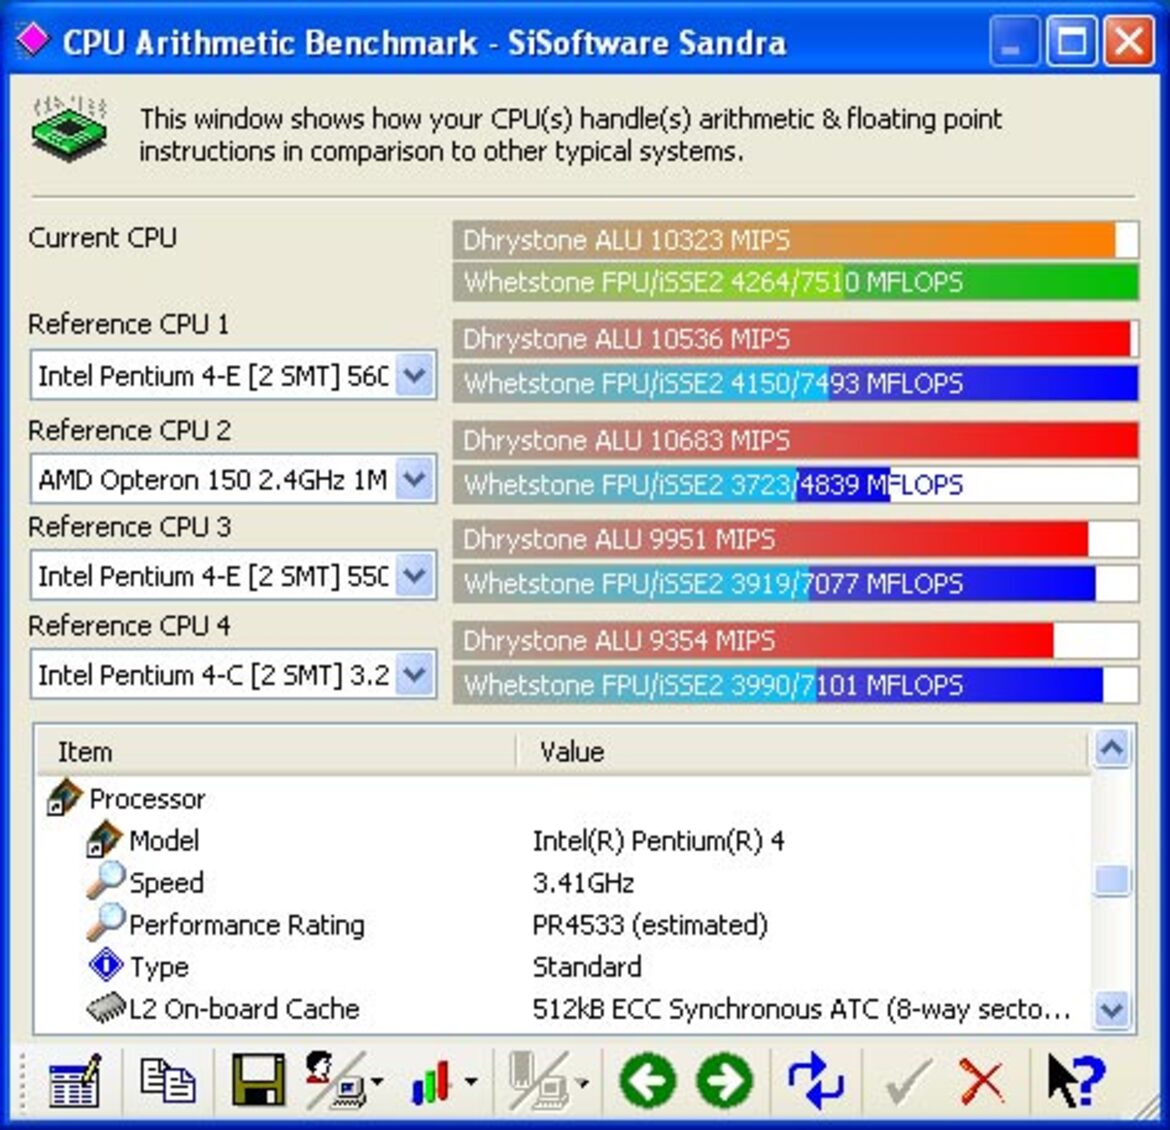Click the user and computer icon
Screen dimensions: 1170x1130
pyautogui.click(x=335, y=1079)
